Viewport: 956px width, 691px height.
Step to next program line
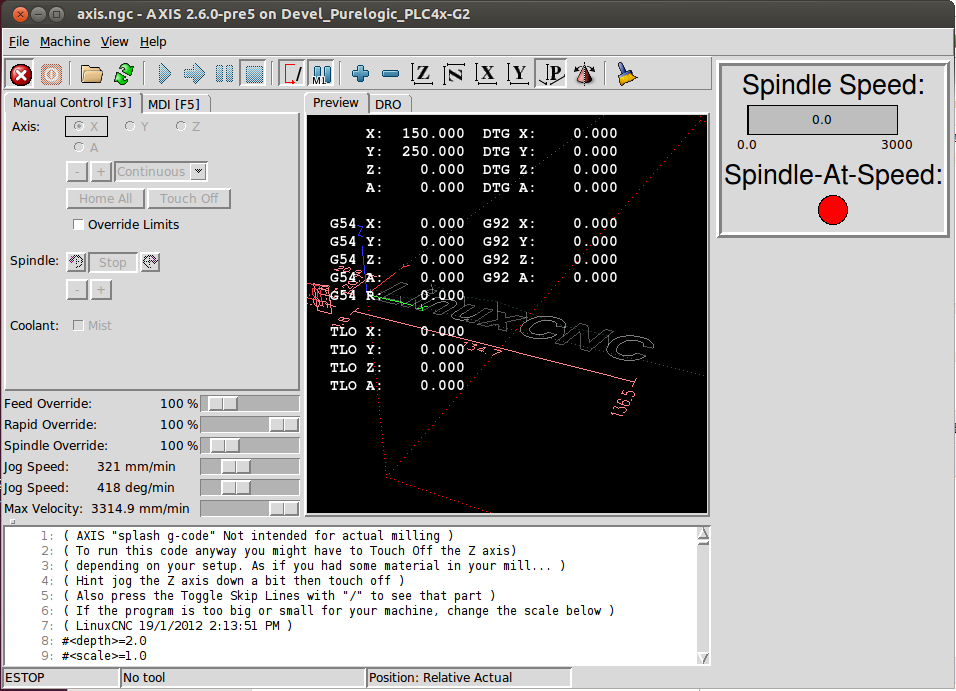coord(194,74)
